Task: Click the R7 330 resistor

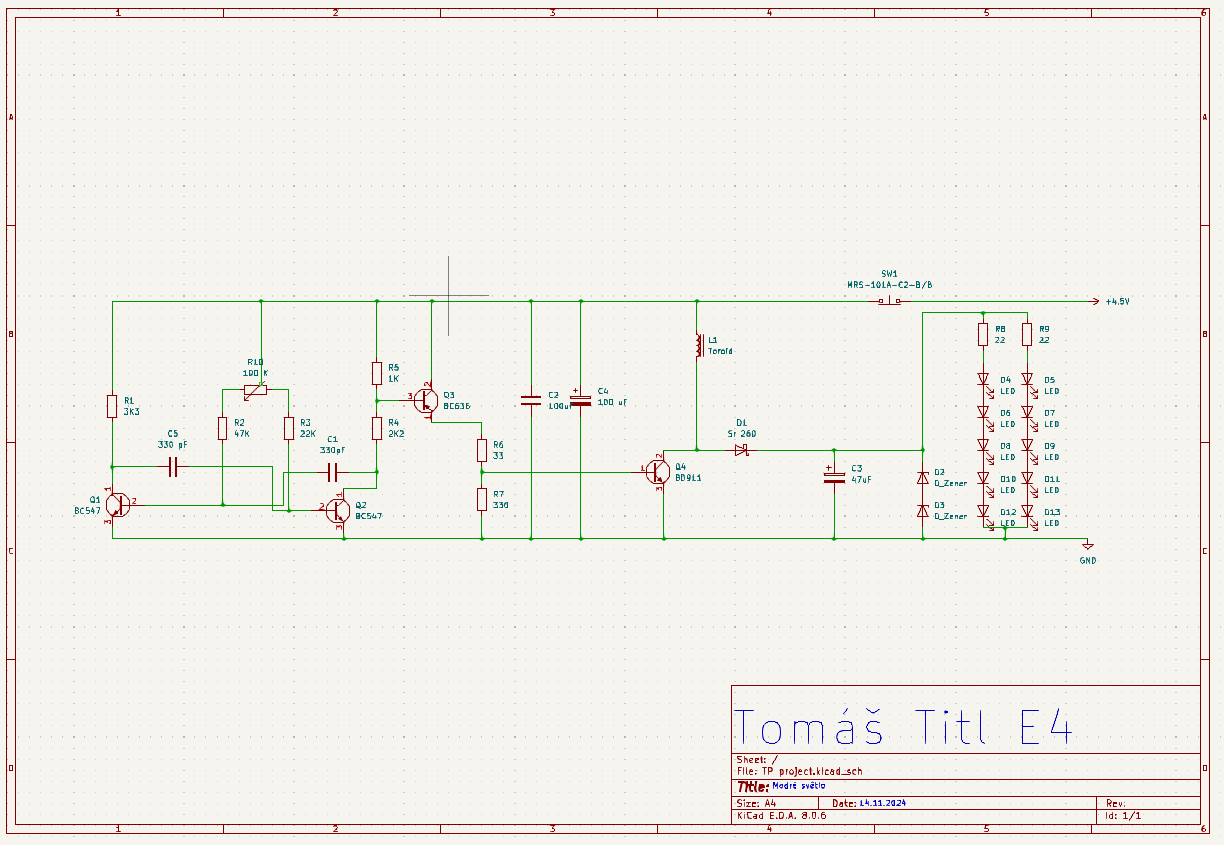Action: (482, 499)
